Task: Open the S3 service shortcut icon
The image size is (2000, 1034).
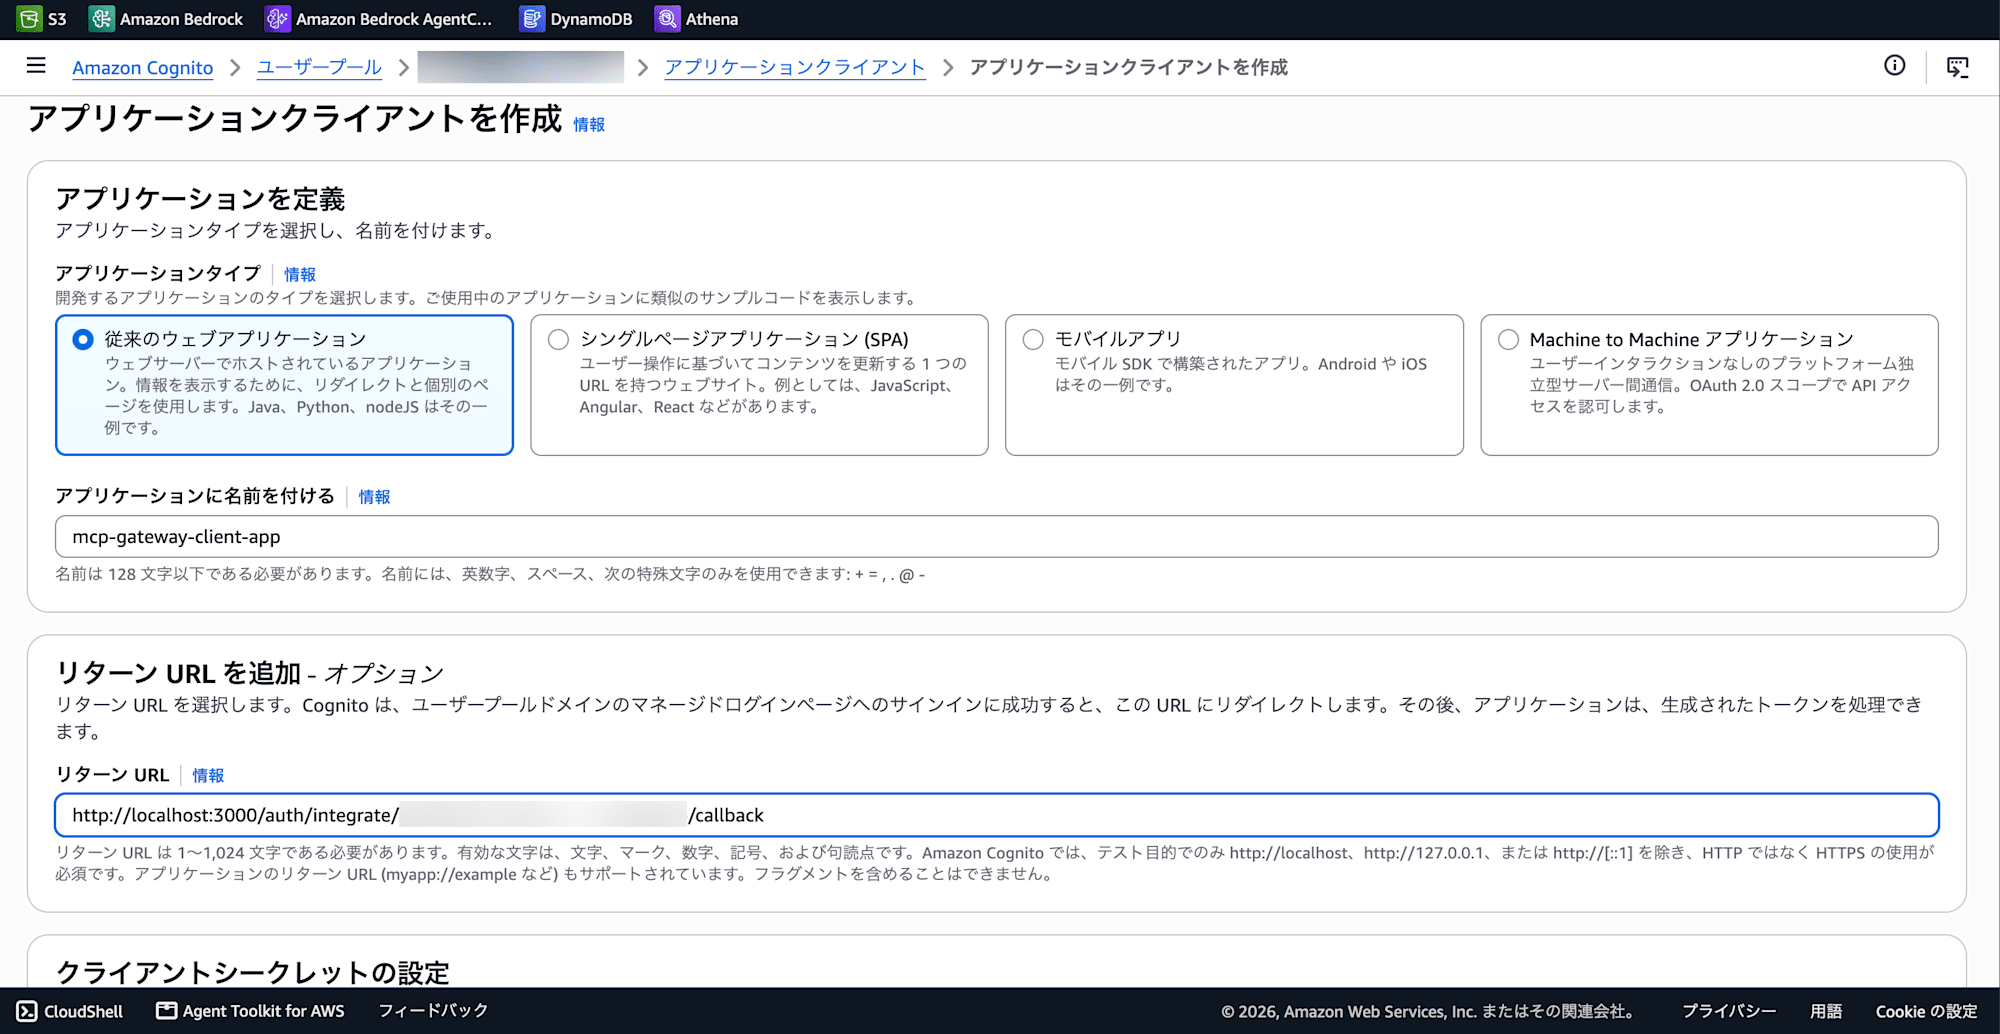Action: (30, 19)
